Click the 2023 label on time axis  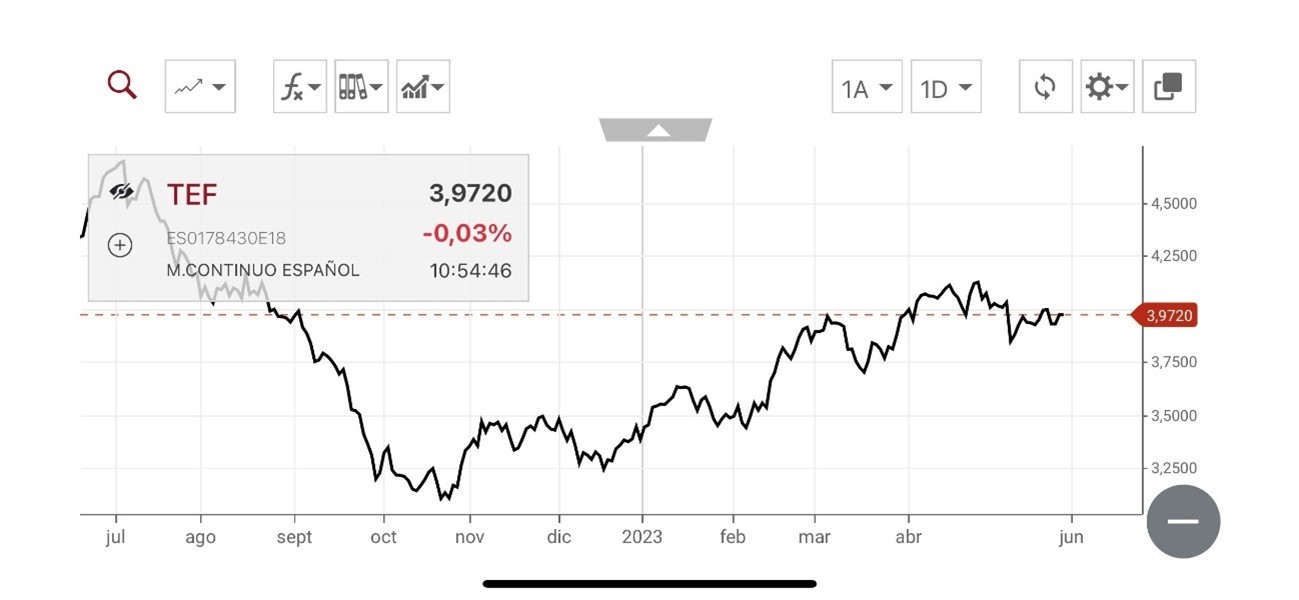(x=642, y=537)
